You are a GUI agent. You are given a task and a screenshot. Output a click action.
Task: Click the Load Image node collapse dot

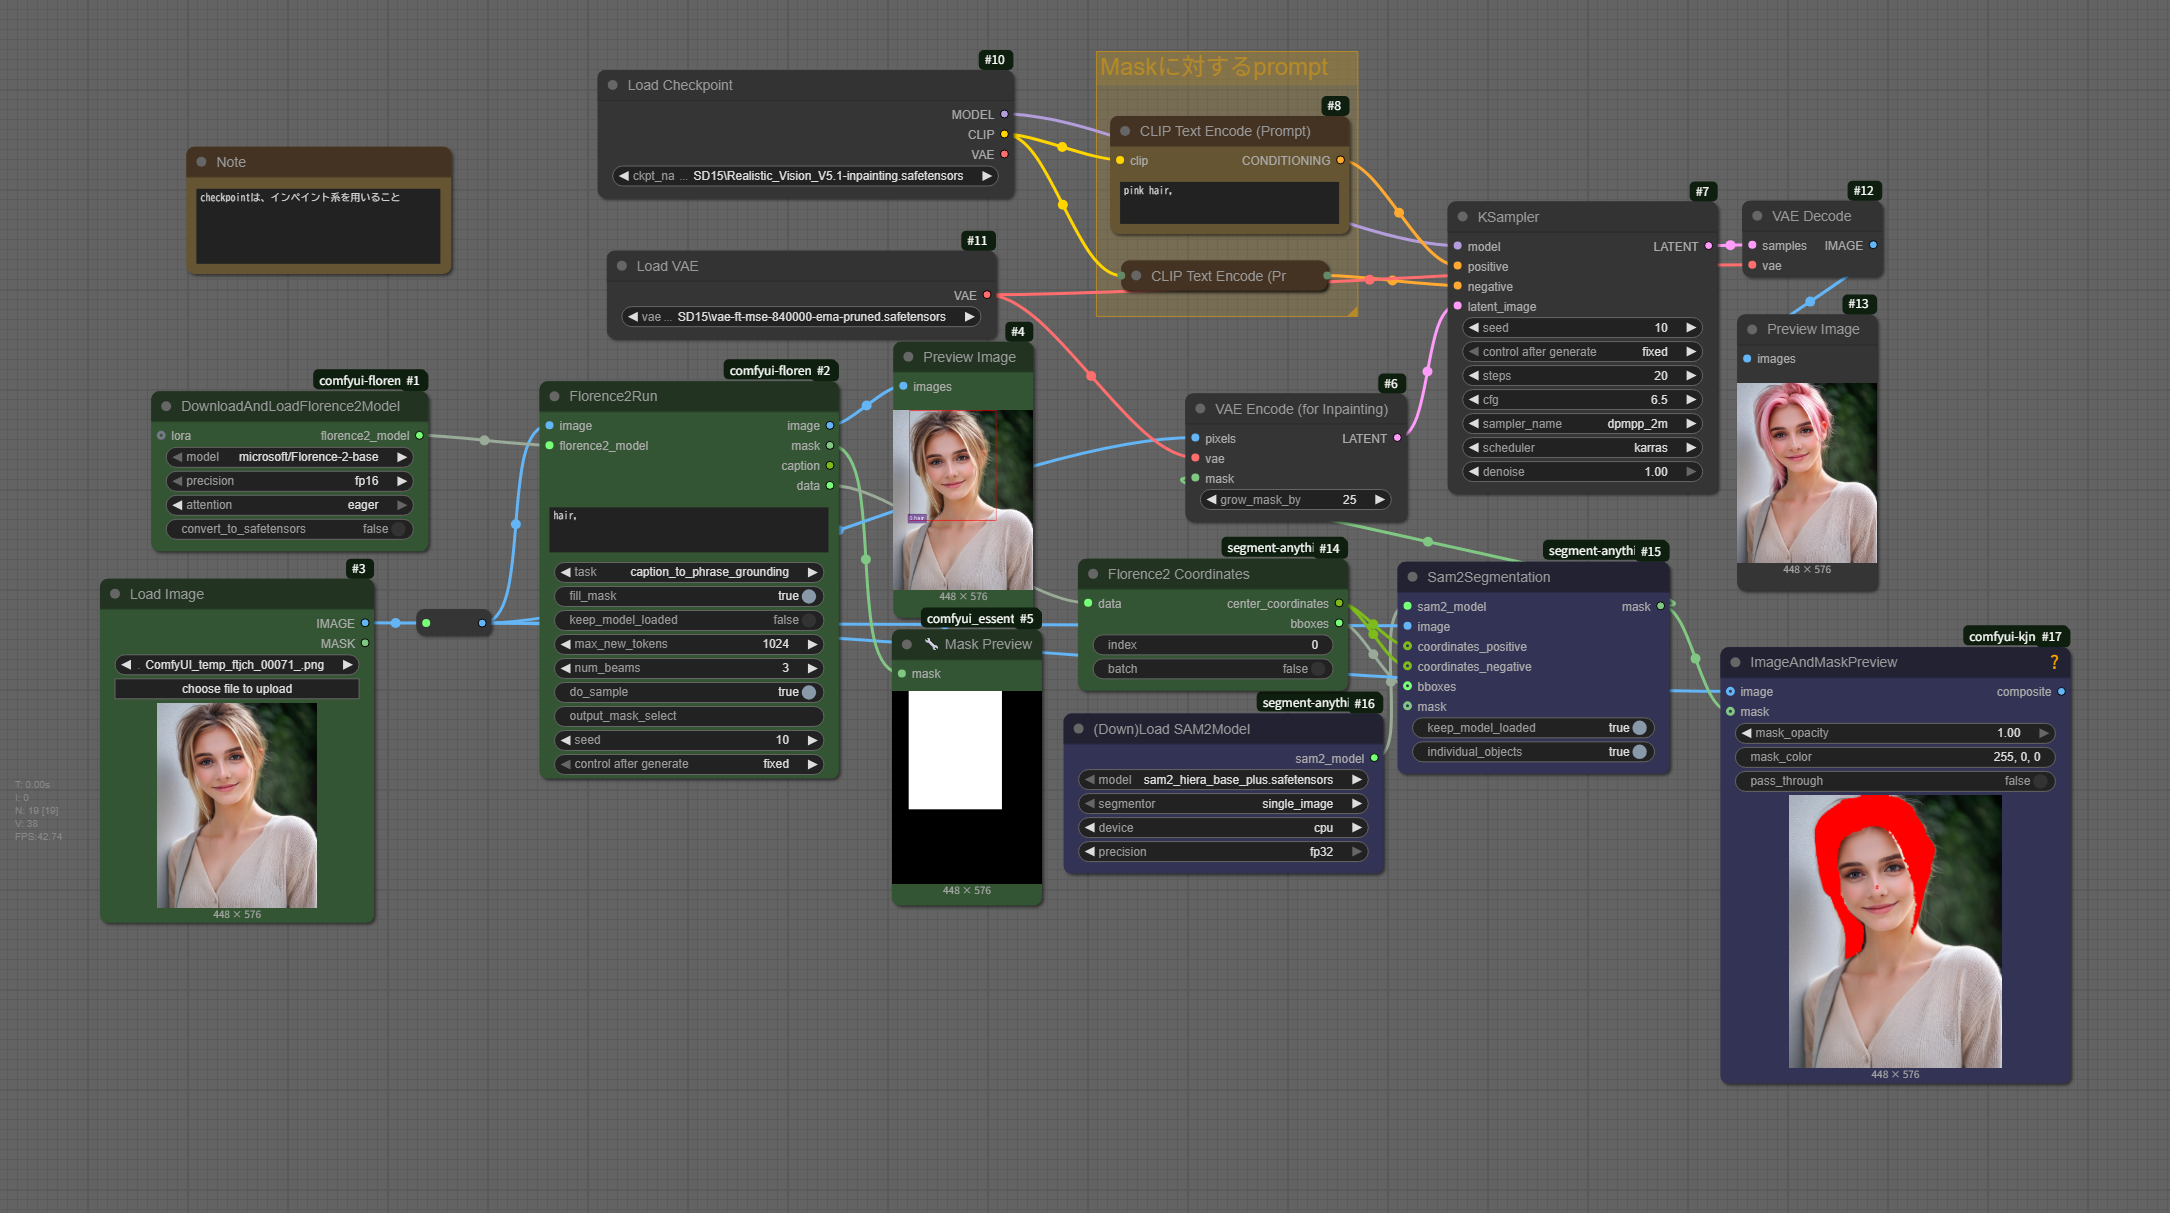(x=115, y=594)
